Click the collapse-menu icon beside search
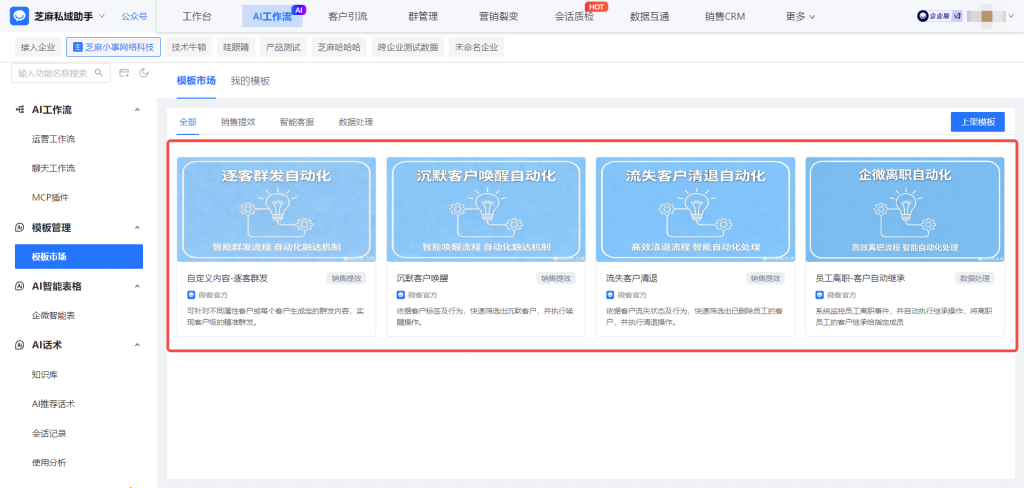Image resolution: width=1024 pixels, height=488 pixels. click(x=124, y=73)
